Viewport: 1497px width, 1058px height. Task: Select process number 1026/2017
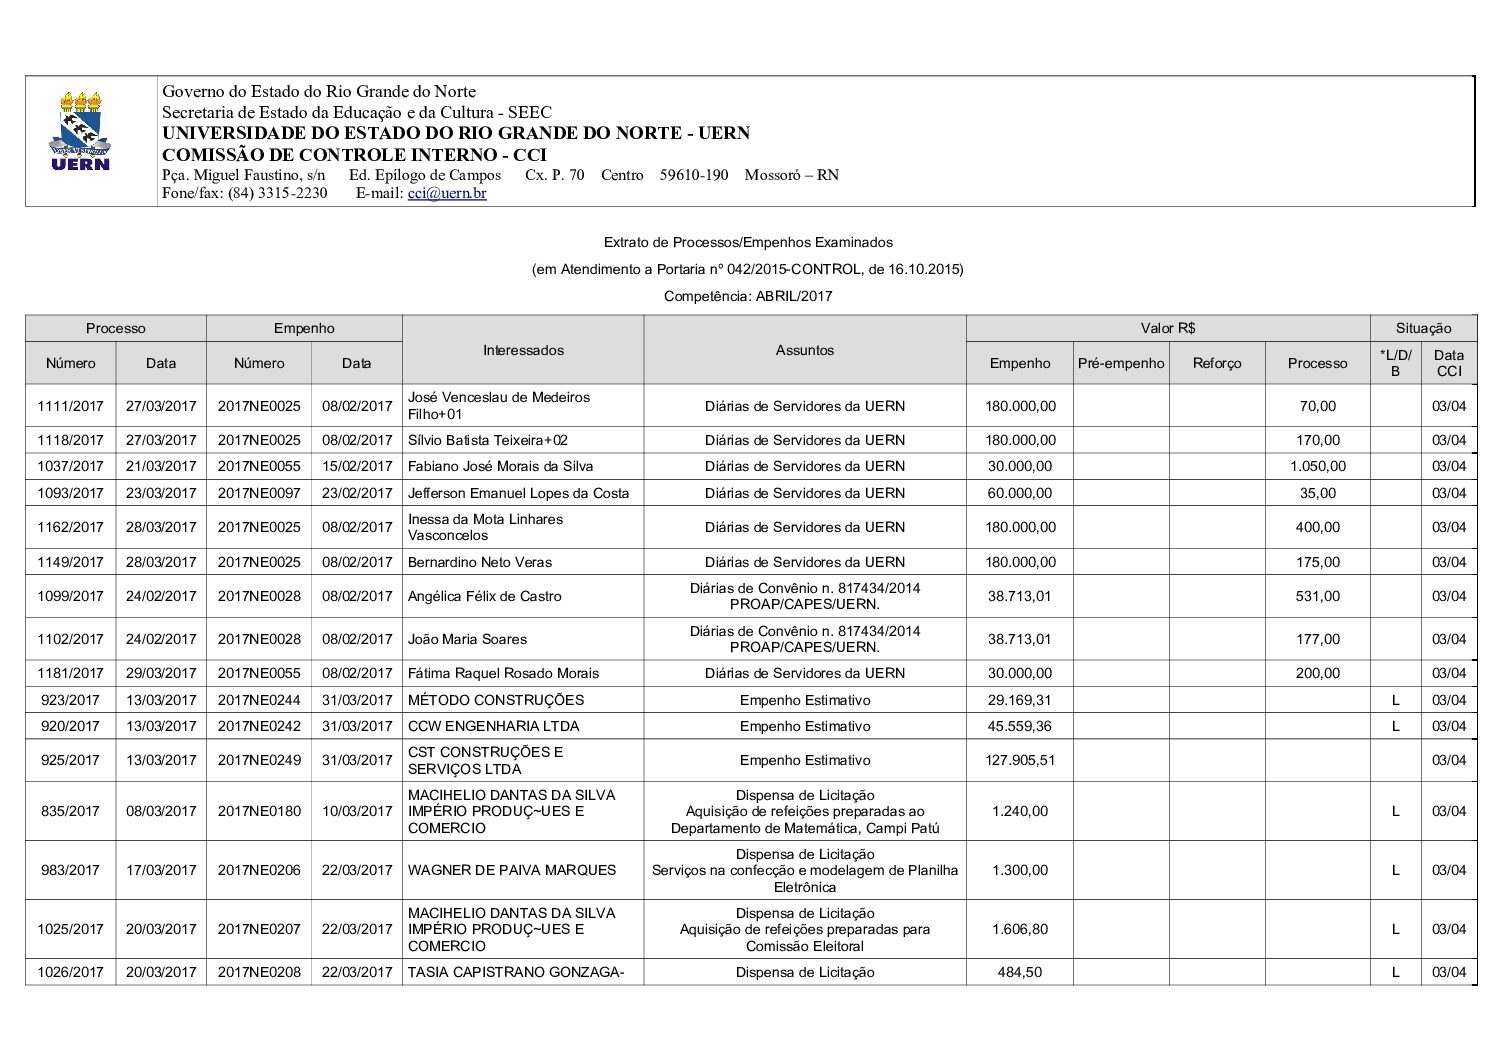click(x=70, y=972)
